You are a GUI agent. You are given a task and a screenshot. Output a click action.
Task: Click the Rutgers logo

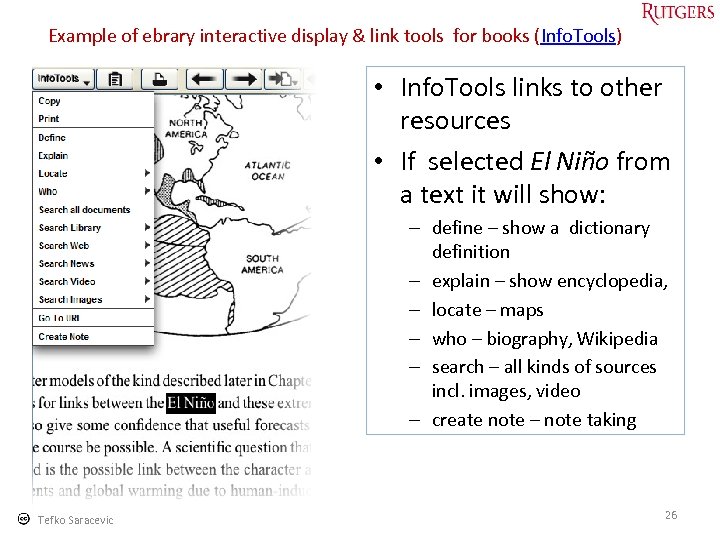tap(678, 12)
